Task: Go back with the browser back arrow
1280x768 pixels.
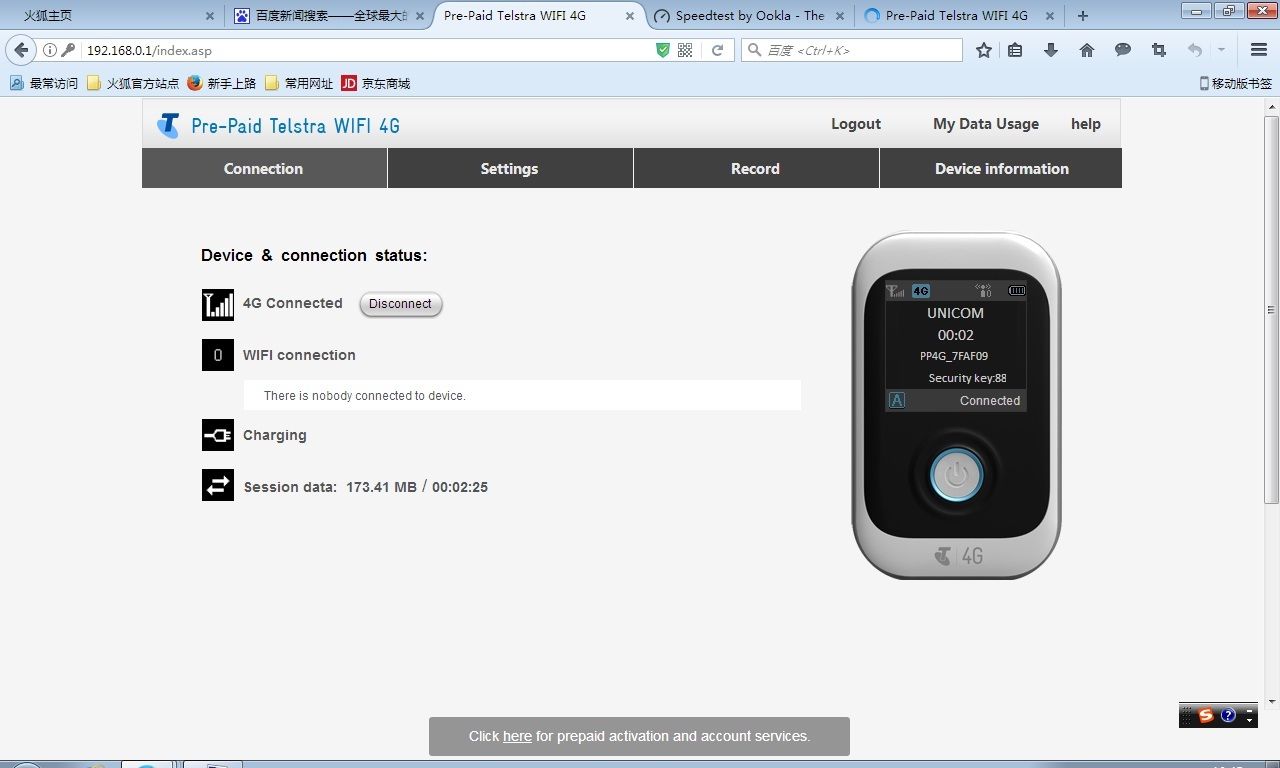Action: click(x=21, y=50)
